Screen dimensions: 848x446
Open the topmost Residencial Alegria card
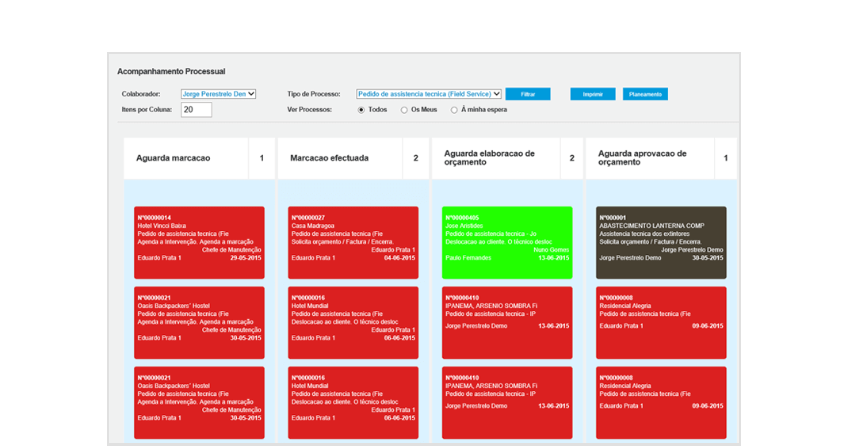coord(661,322)
